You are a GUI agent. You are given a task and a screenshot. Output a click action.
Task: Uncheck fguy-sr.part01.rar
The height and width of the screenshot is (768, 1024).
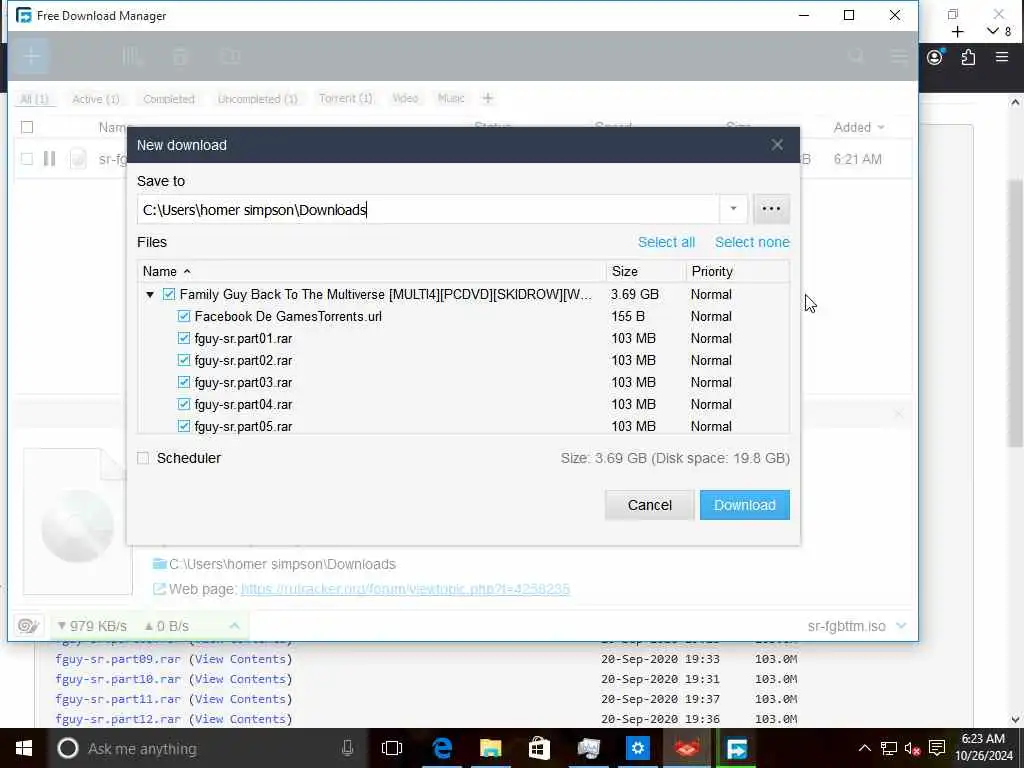[184, 338]
